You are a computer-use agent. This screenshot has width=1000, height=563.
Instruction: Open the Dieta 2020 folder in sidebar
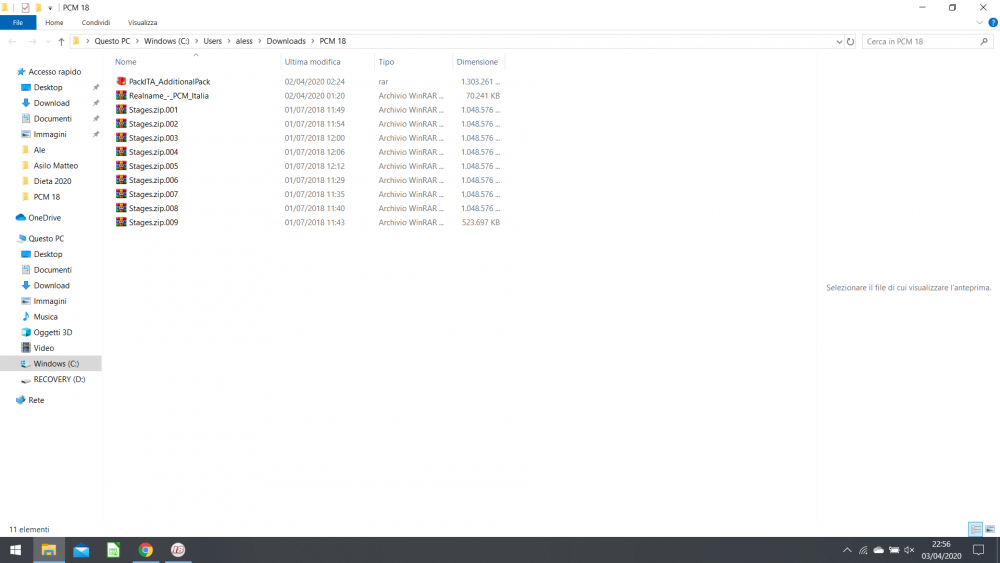click(52, 181)
